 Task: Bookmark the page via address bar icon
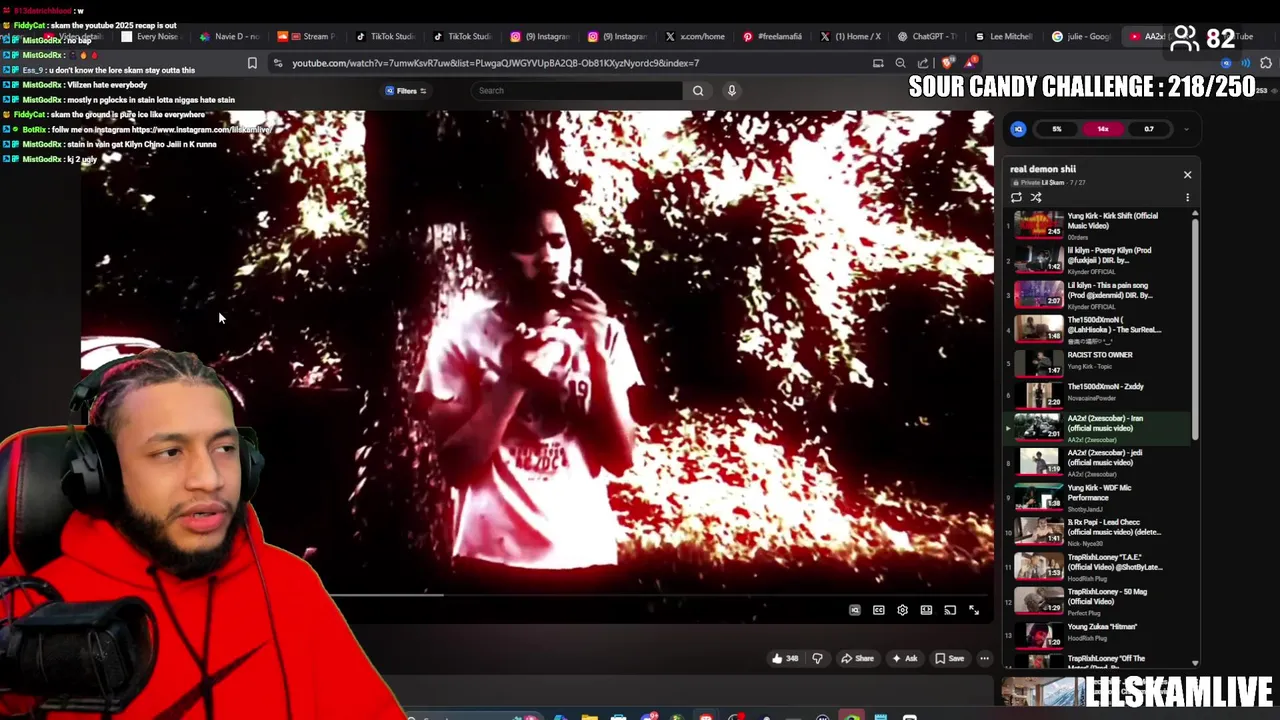coord(252,63)
